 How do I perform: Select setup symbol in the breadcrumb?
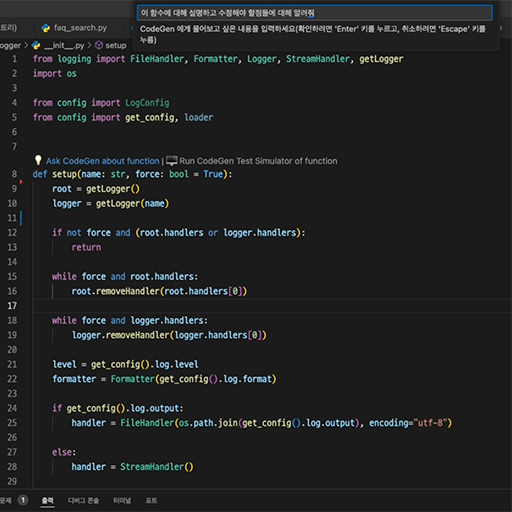coord(116,45)
